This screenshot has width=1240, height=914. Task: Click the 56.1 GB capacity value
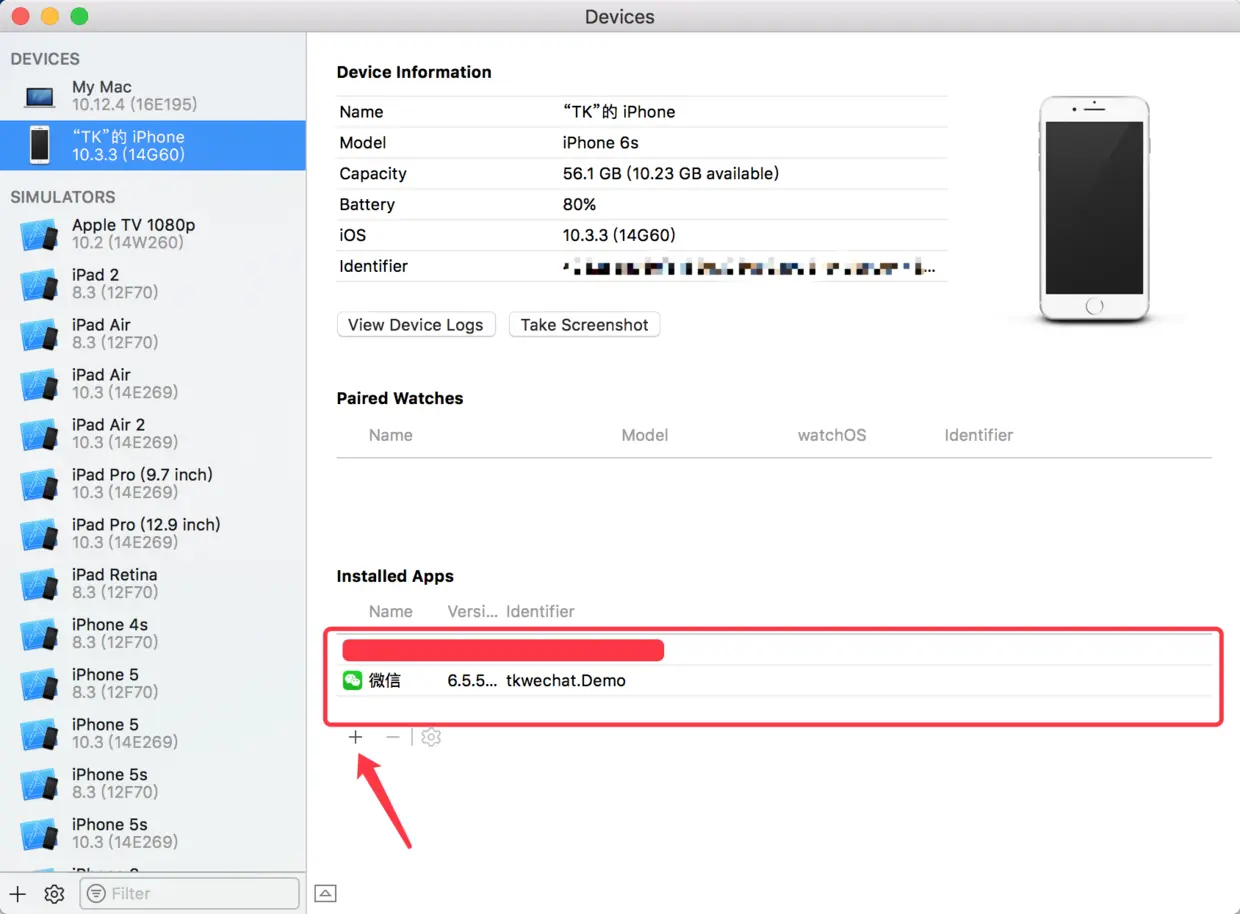671,174
